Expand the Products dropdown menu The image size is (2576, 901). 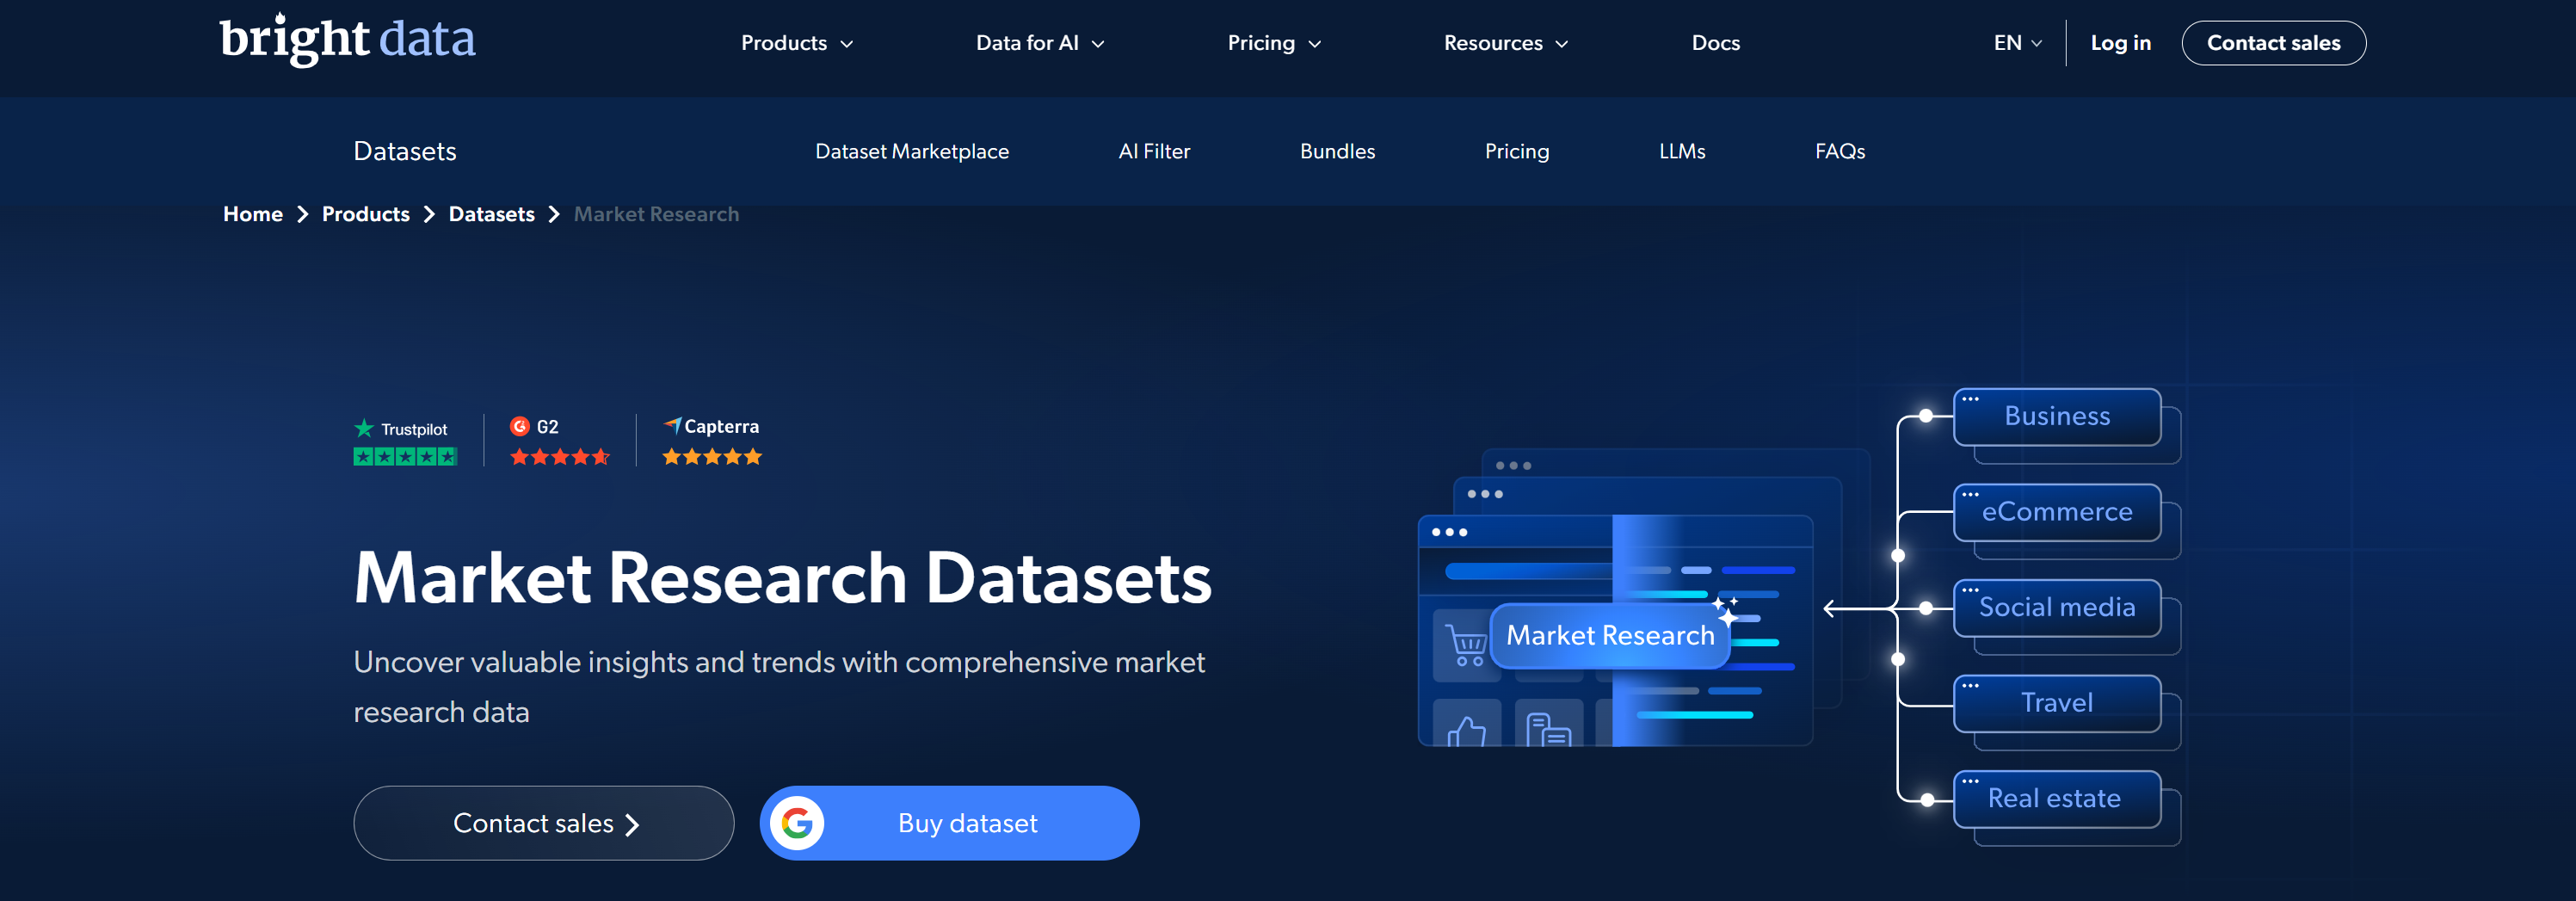pos(796,43)
